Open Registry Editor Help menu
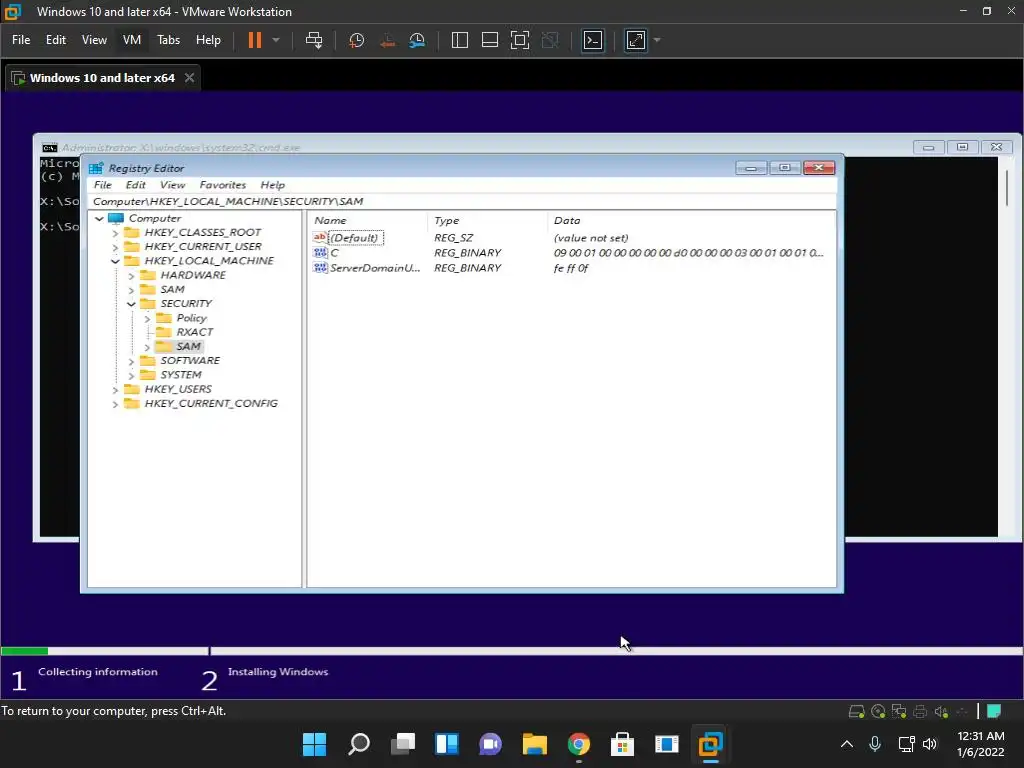 [x=272, y=185]
